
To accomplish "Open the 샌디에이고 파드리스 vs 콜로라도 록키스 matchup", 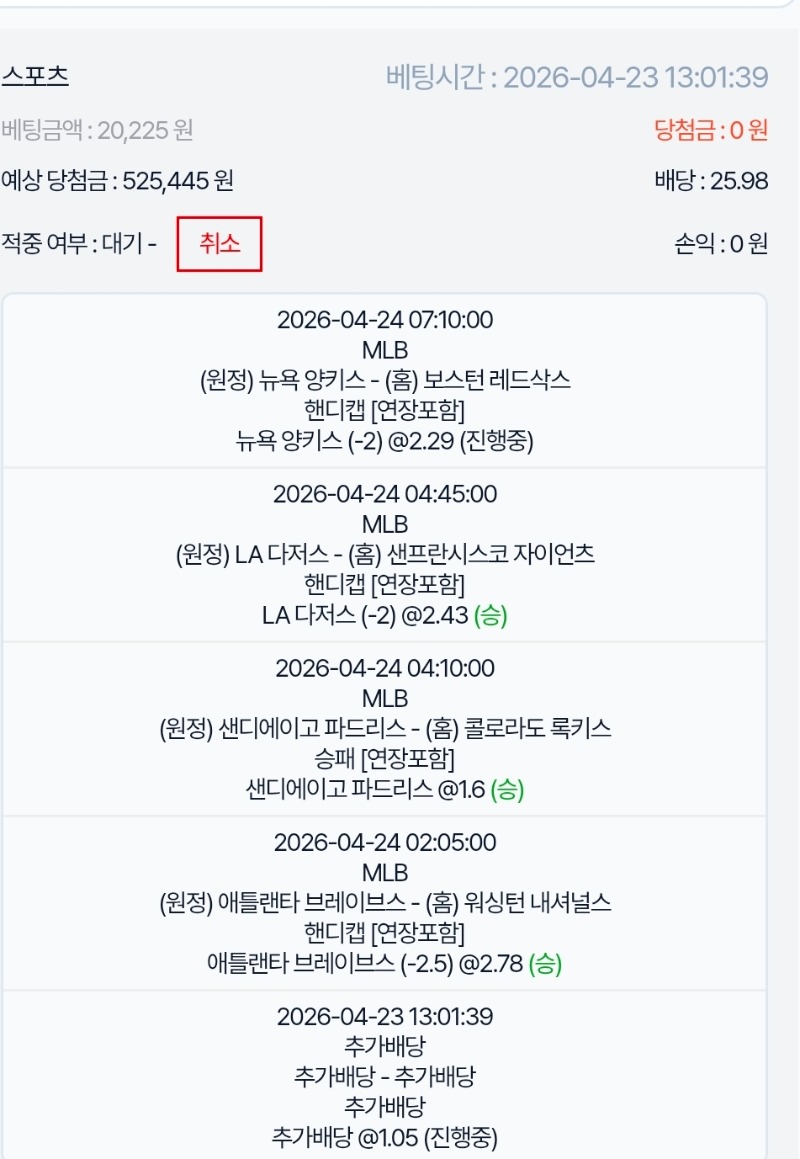I will point(385,729).
